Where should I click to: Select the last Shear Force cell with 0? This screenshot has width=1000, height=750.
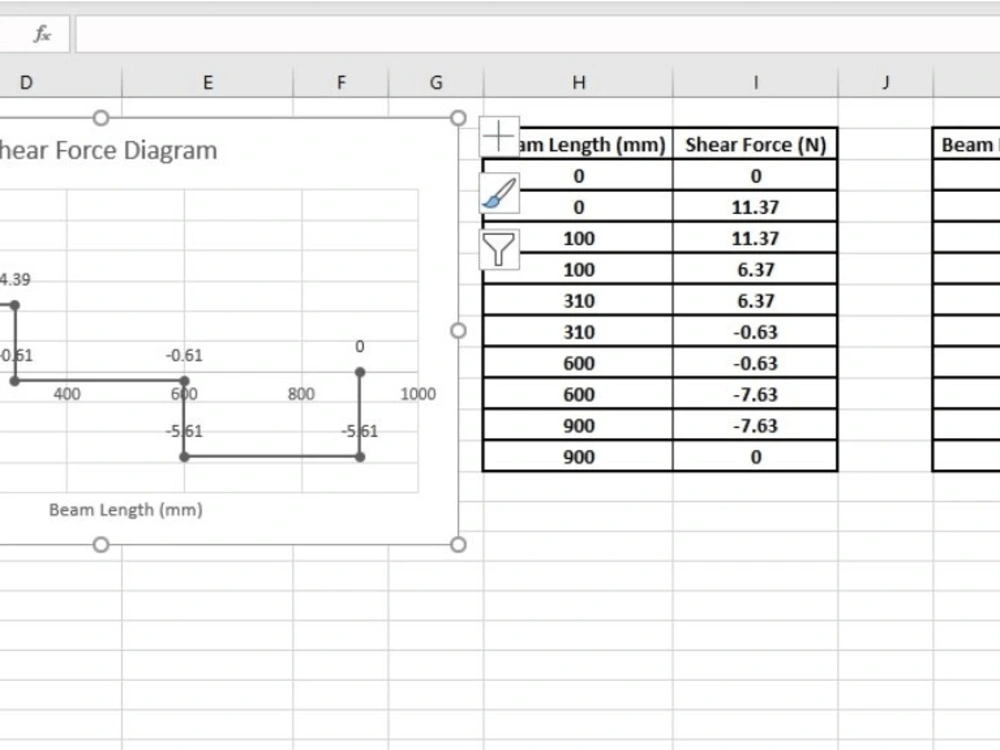[755, 457]
